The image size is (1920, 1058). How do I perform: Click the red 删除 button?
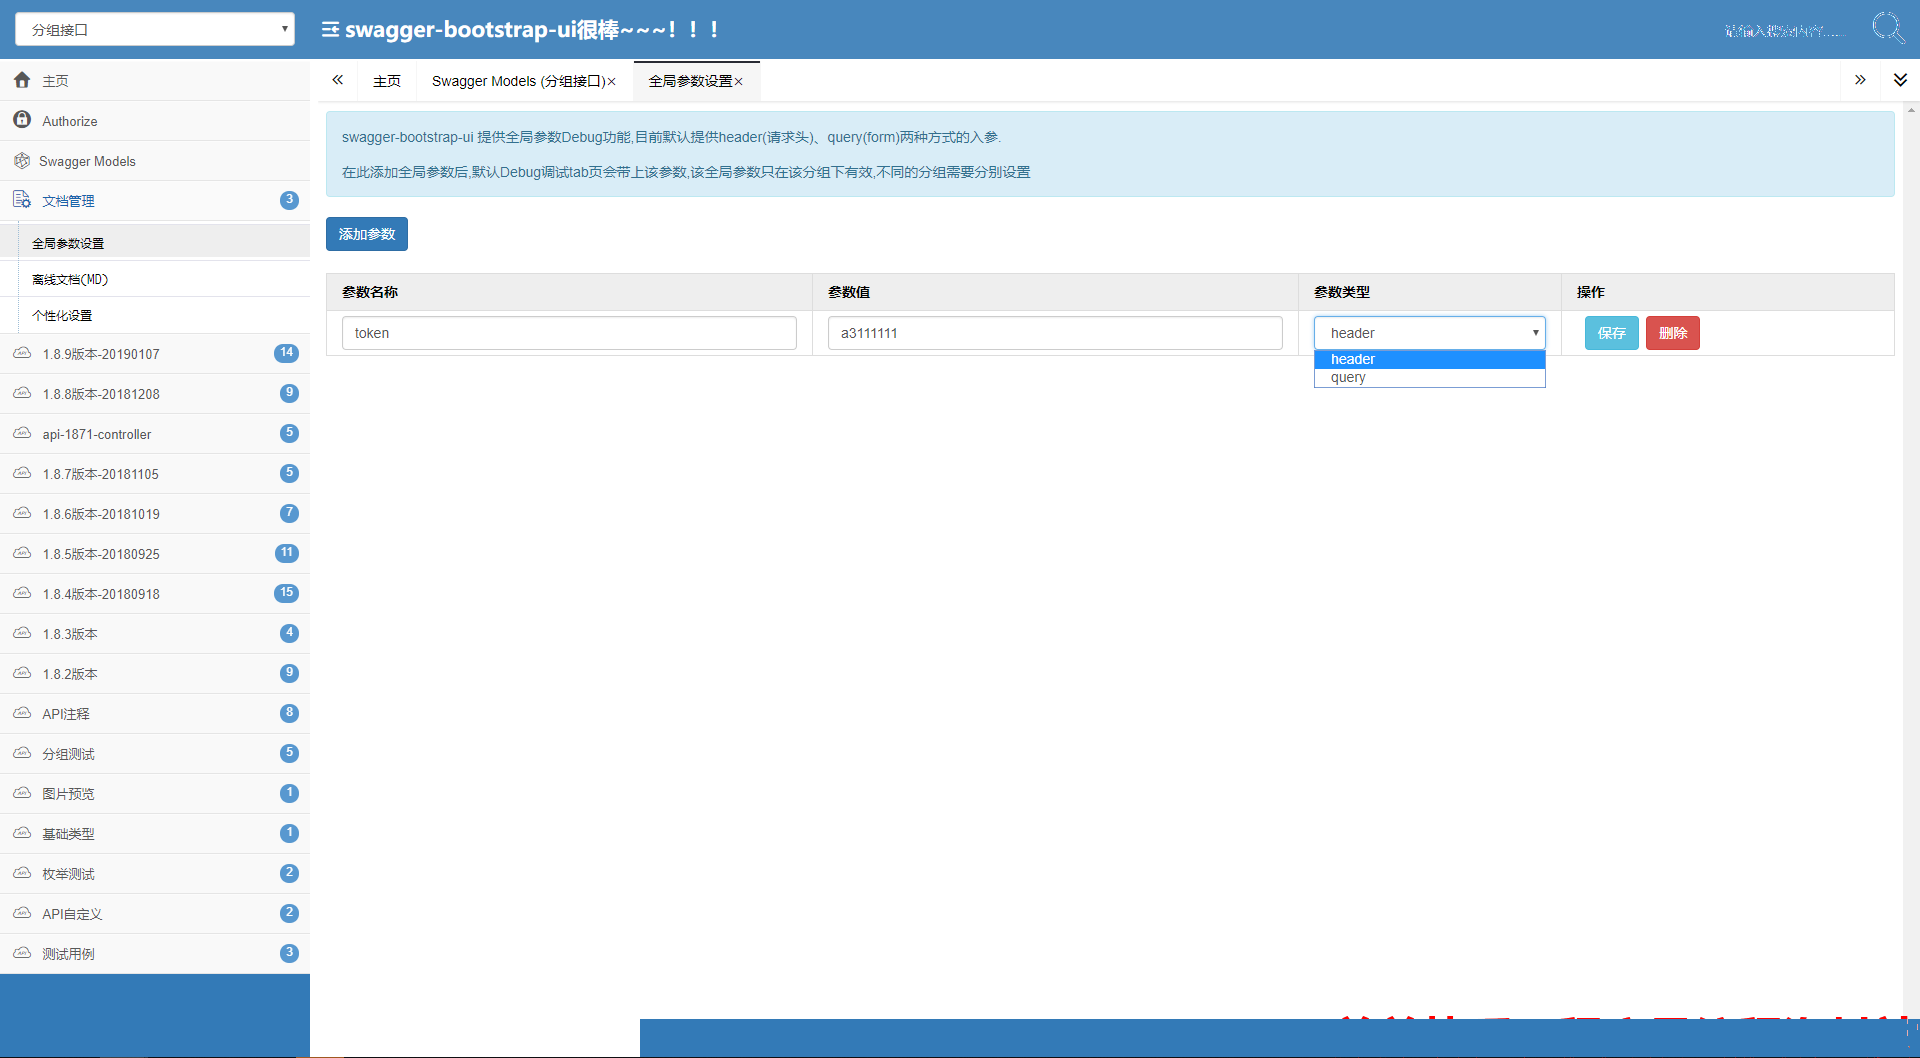click(x=1672, y=333)
